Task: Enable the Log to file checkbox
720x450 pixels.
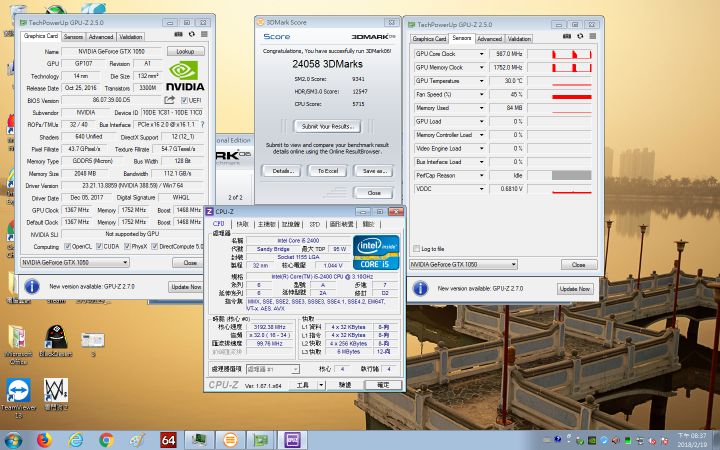Action: click(416, 248)
